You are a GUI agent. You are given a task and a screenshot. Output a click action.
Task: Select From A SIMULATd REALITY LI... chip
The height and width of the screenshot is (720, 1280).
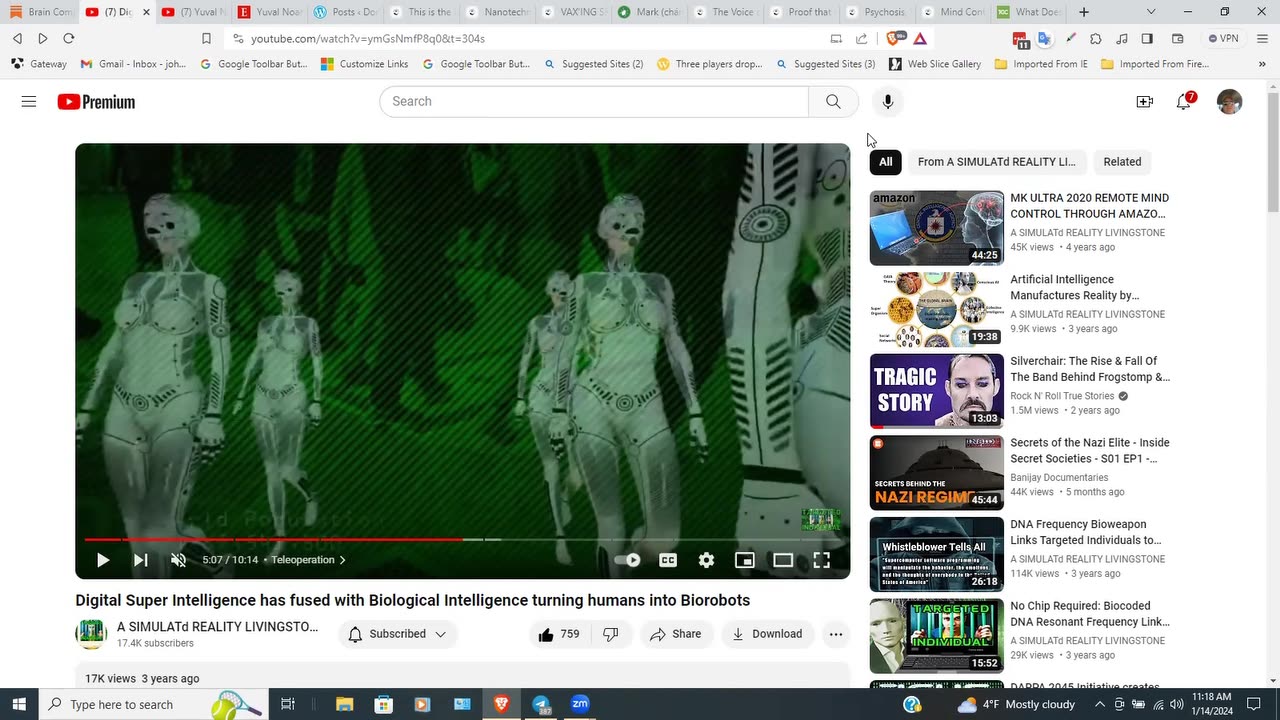point(996,162)
